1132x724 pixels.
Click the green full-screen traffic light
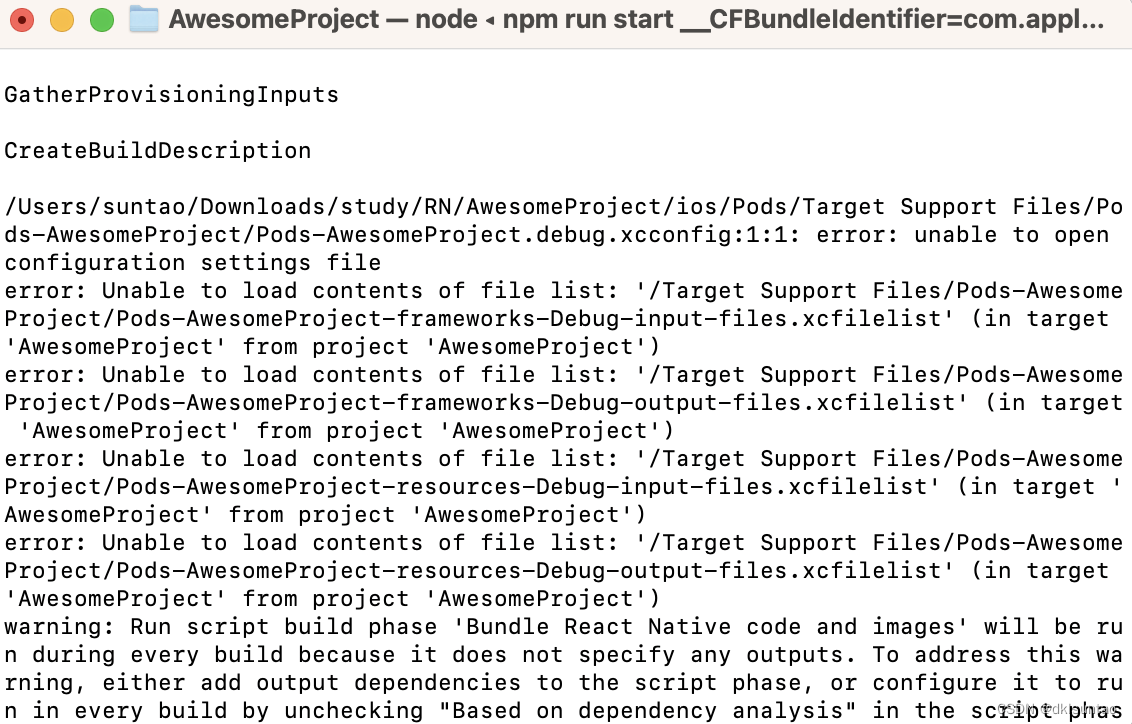pos(100,19)
